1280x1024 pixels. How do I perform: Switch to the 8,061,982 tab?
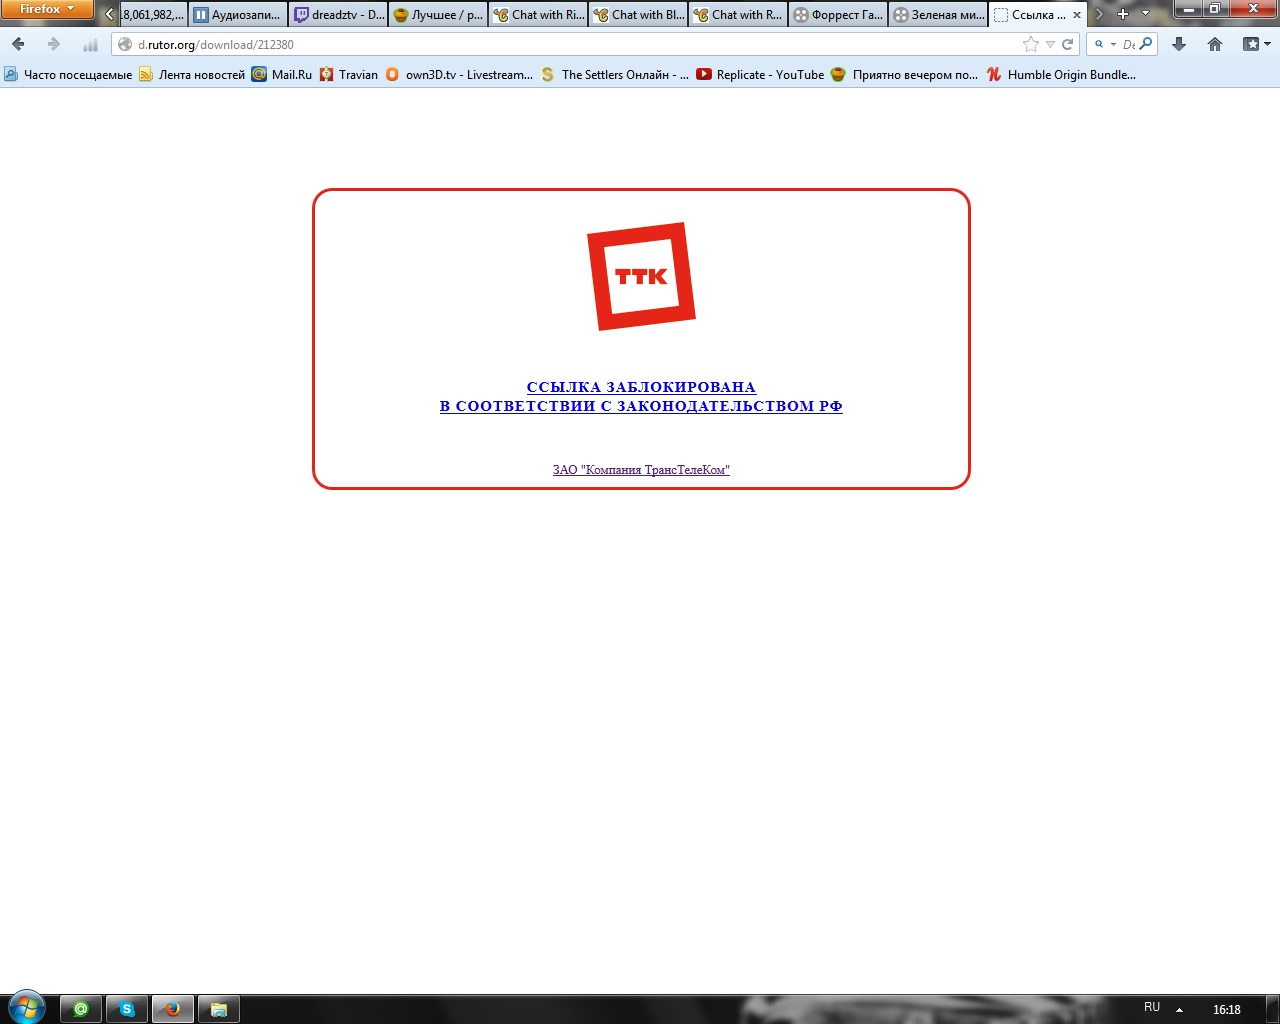click(x=153, y=15)
